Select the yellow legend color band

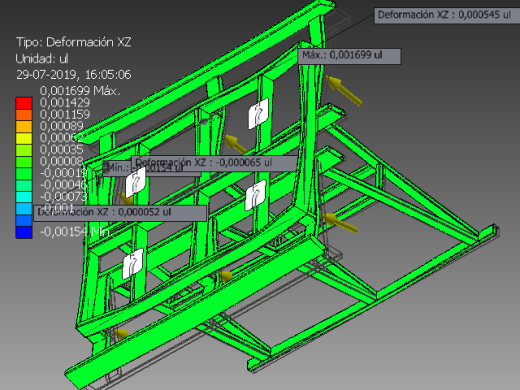pyautogui.click(x=24, y=138)
